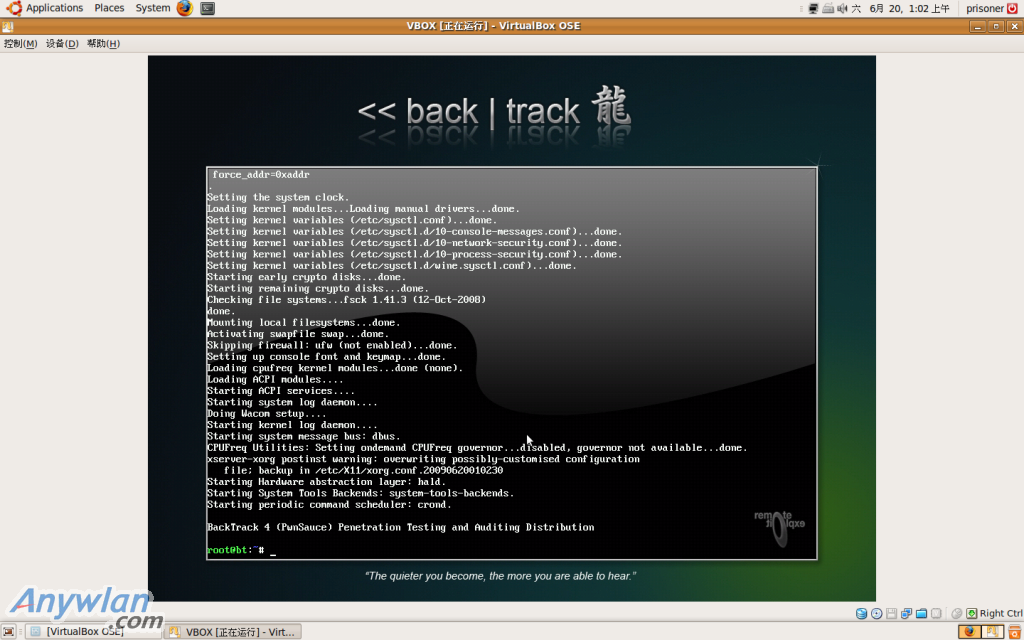Open the Applications menu in top panel

[54, 8]
